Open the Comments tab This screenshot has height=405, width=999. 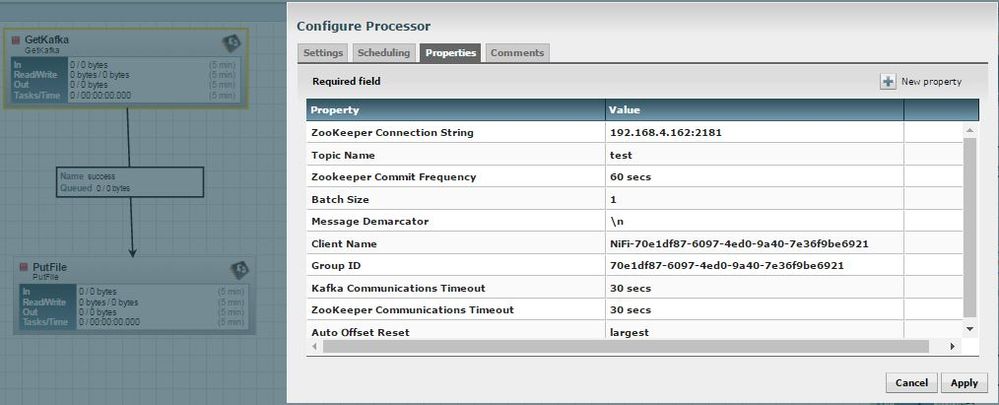click(x=517, y=53)
